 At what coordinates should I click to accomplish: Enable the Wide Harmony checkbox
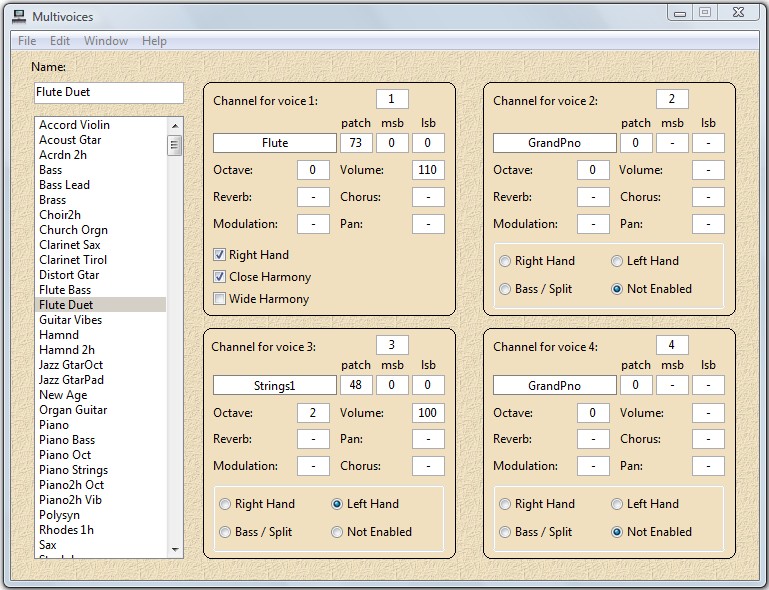point(220,299)
